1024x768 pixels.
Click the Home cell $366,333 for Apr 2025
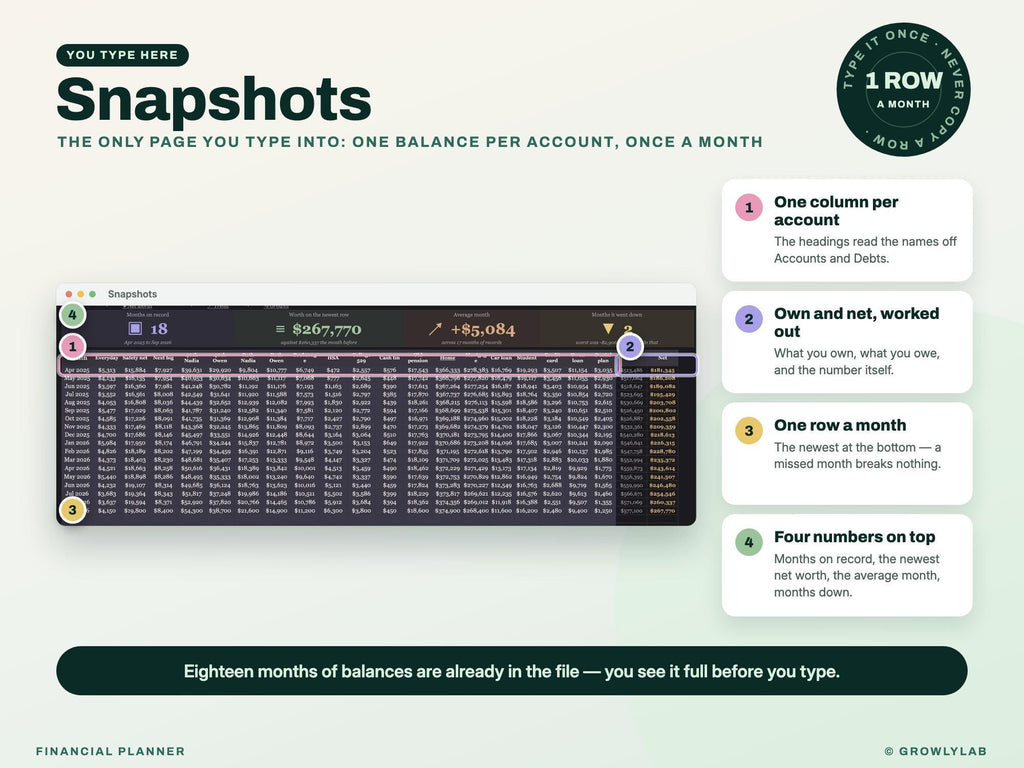pyautogui.click(x=447, y=370)
